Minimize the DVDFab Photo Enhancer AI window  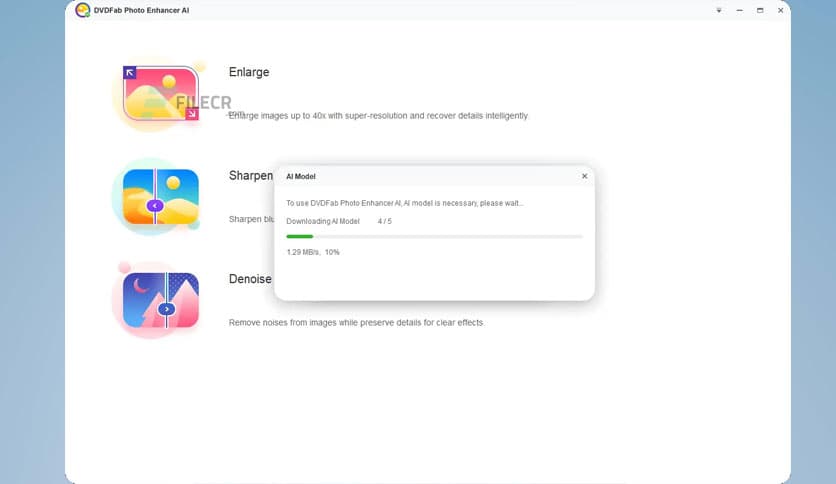739,10
